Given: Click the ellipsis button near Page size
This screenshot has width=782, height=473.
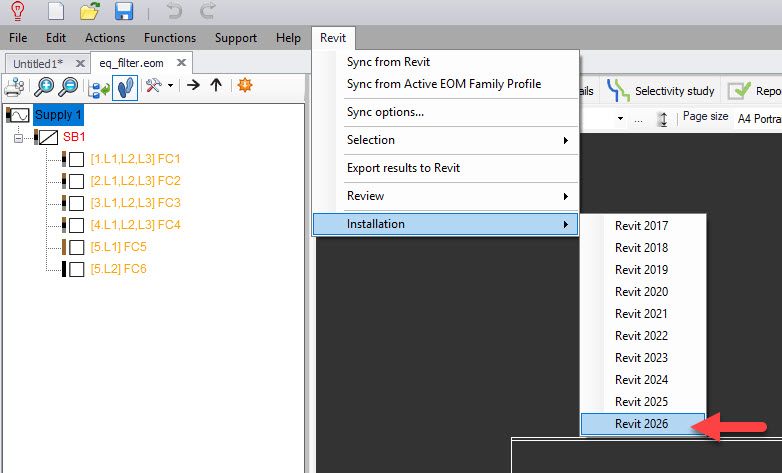Looking at the screenshot, I should 638,120.
